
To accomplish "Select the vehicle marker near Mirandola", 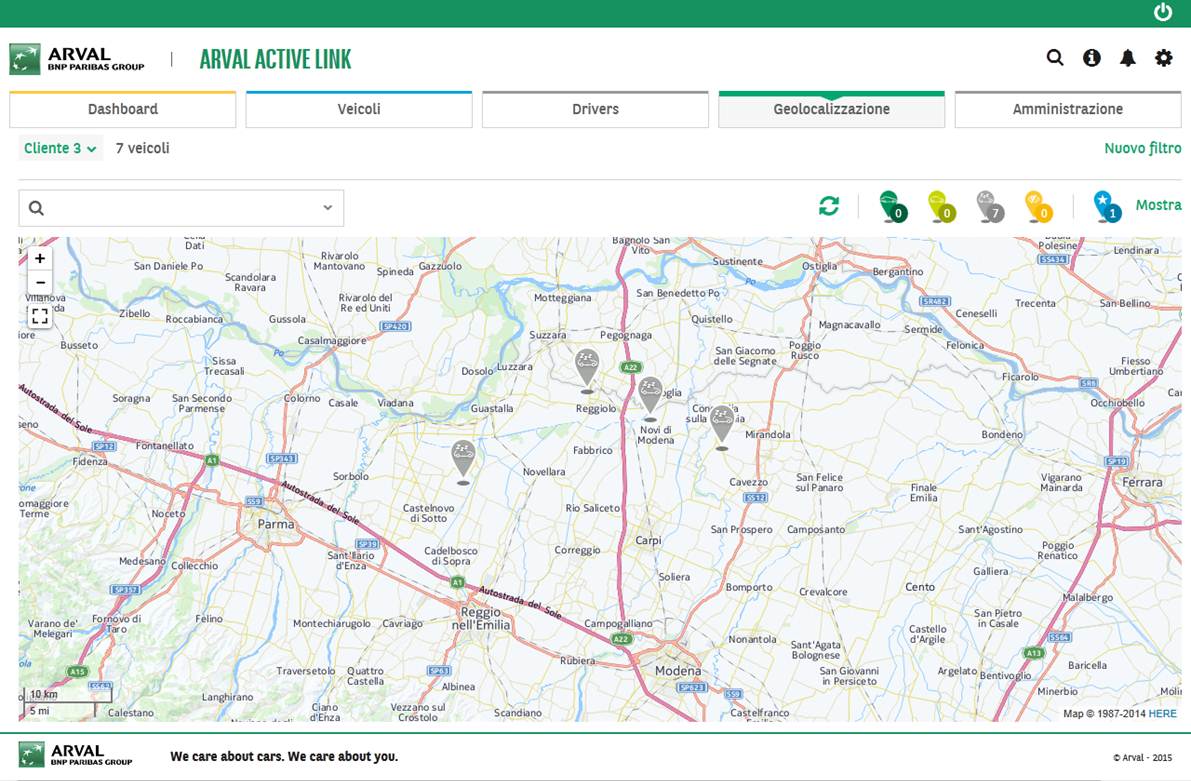I will pyautogui.click(x=722, y=425).
